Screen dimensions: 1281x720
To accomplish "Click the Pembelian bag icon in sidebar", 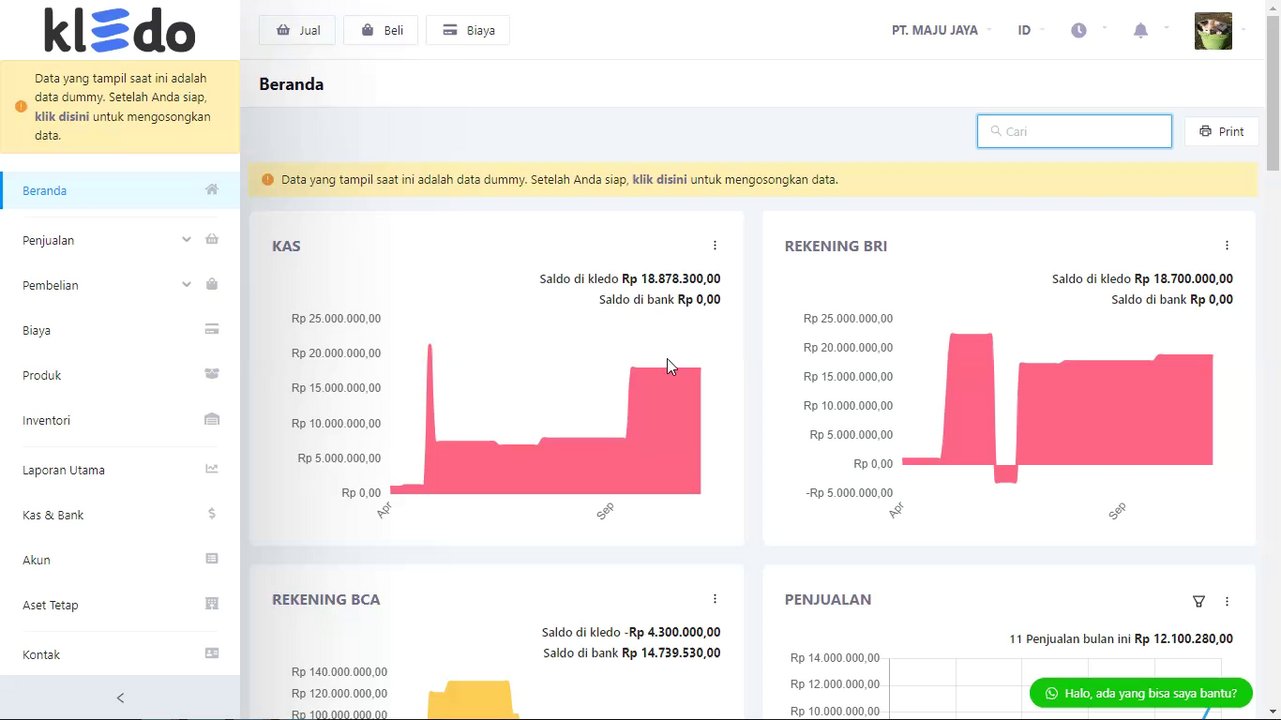I will click(x=212, y=284).
